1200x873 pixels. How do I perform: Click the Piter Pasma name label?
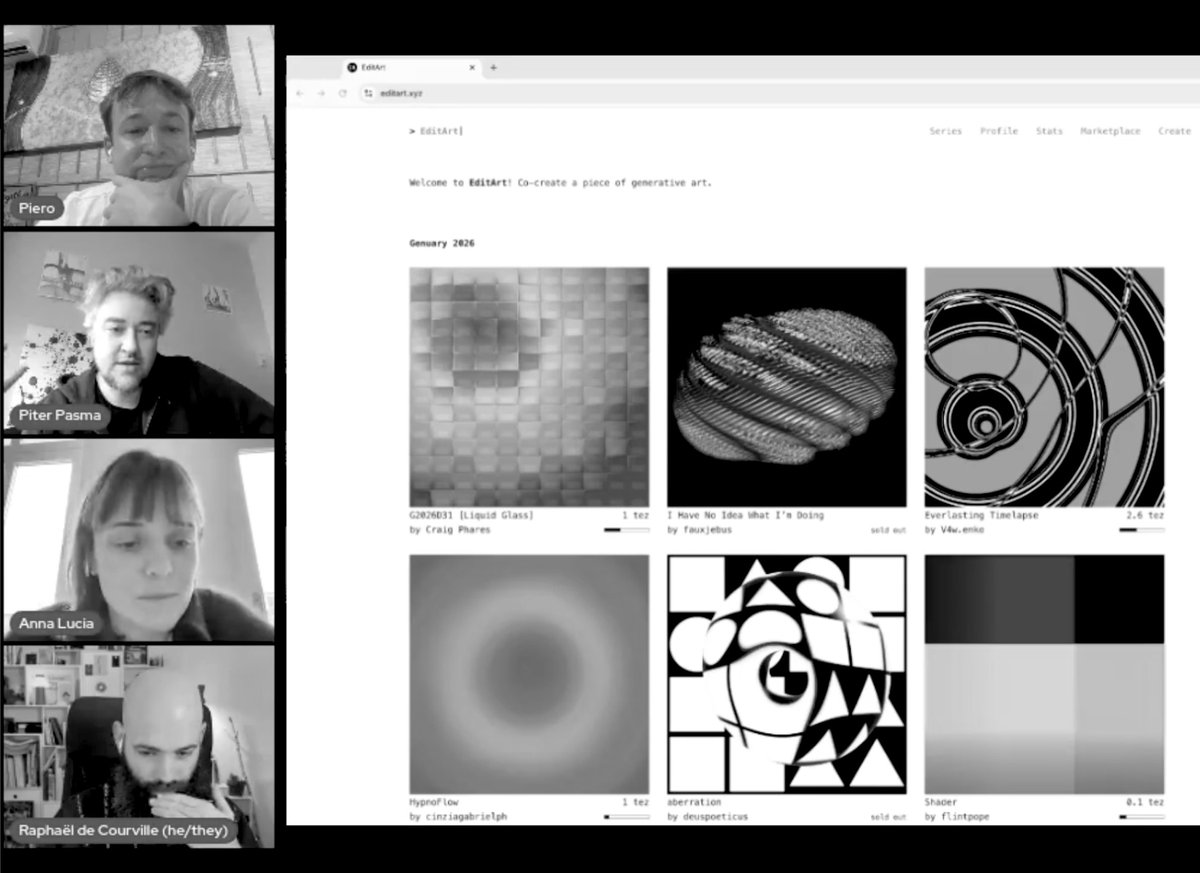(x=61, y=415)
